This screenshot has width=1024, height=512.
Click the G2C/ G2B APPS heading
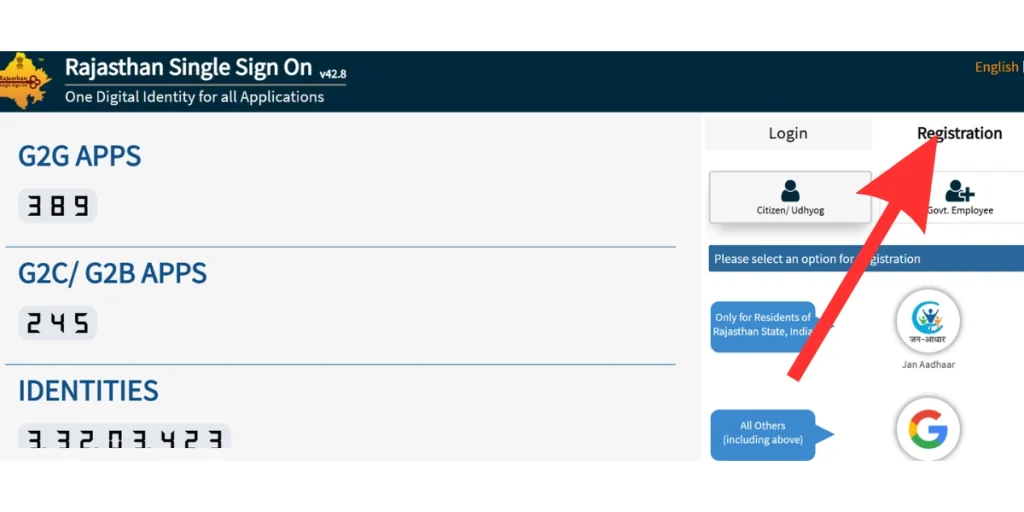tap(112, 273)
